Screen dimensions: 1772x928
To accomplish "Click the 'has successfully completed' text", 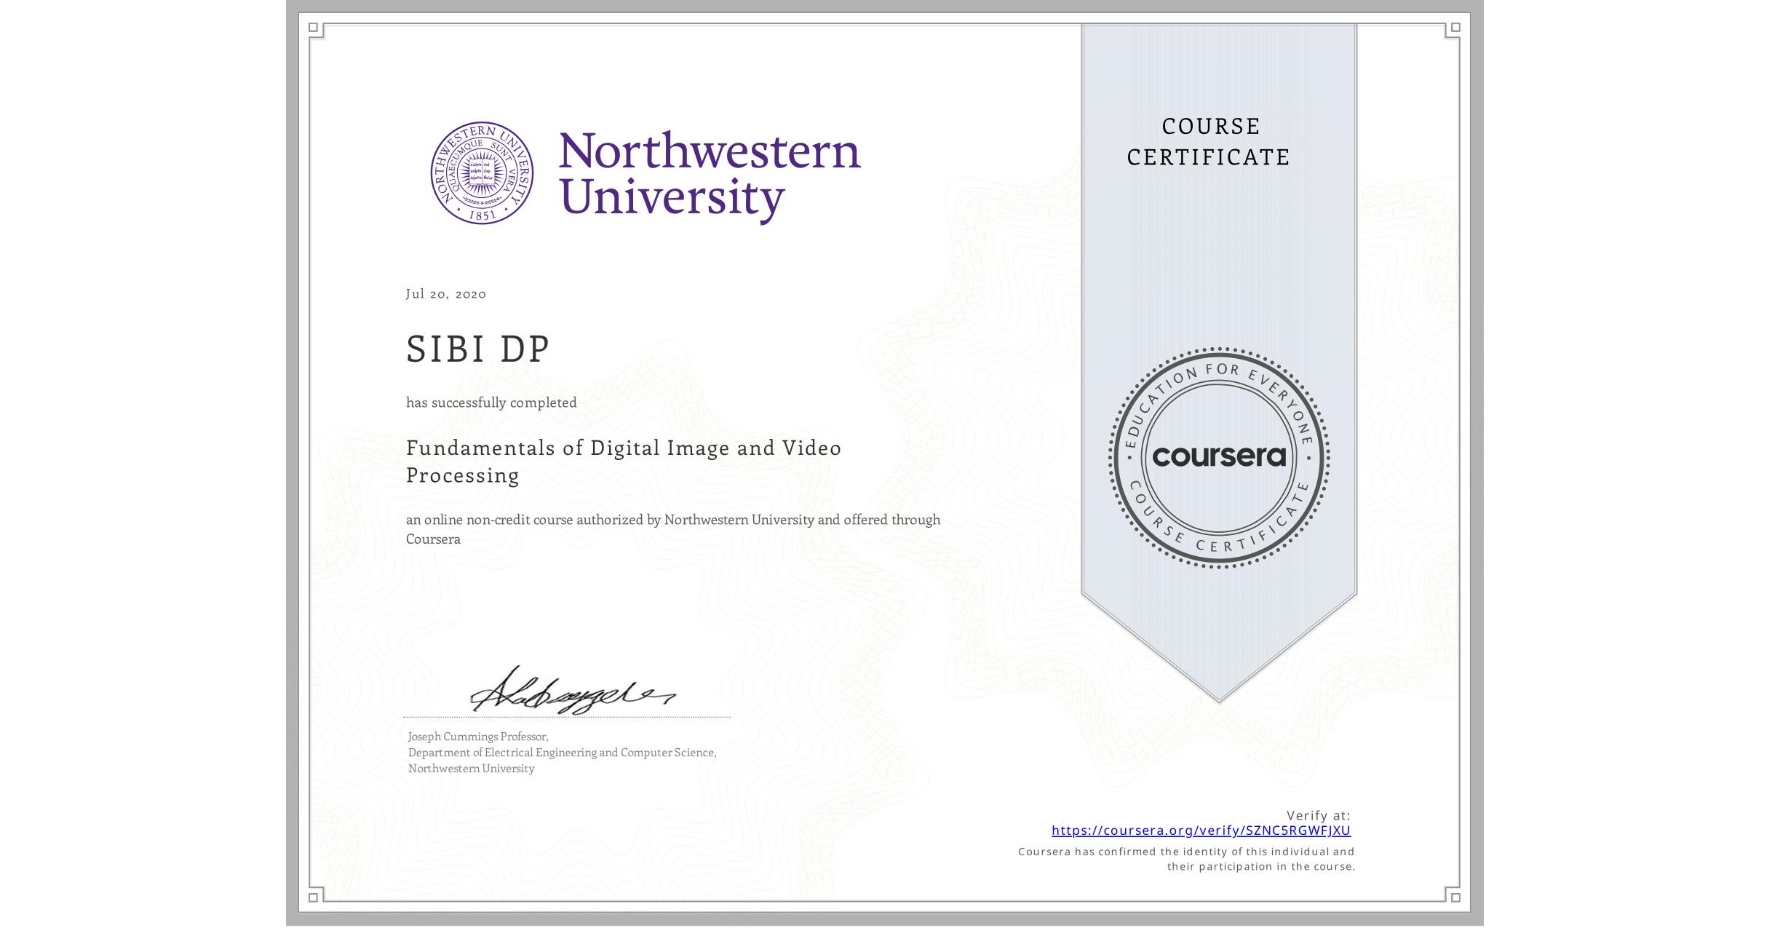I will pos(492,402).
